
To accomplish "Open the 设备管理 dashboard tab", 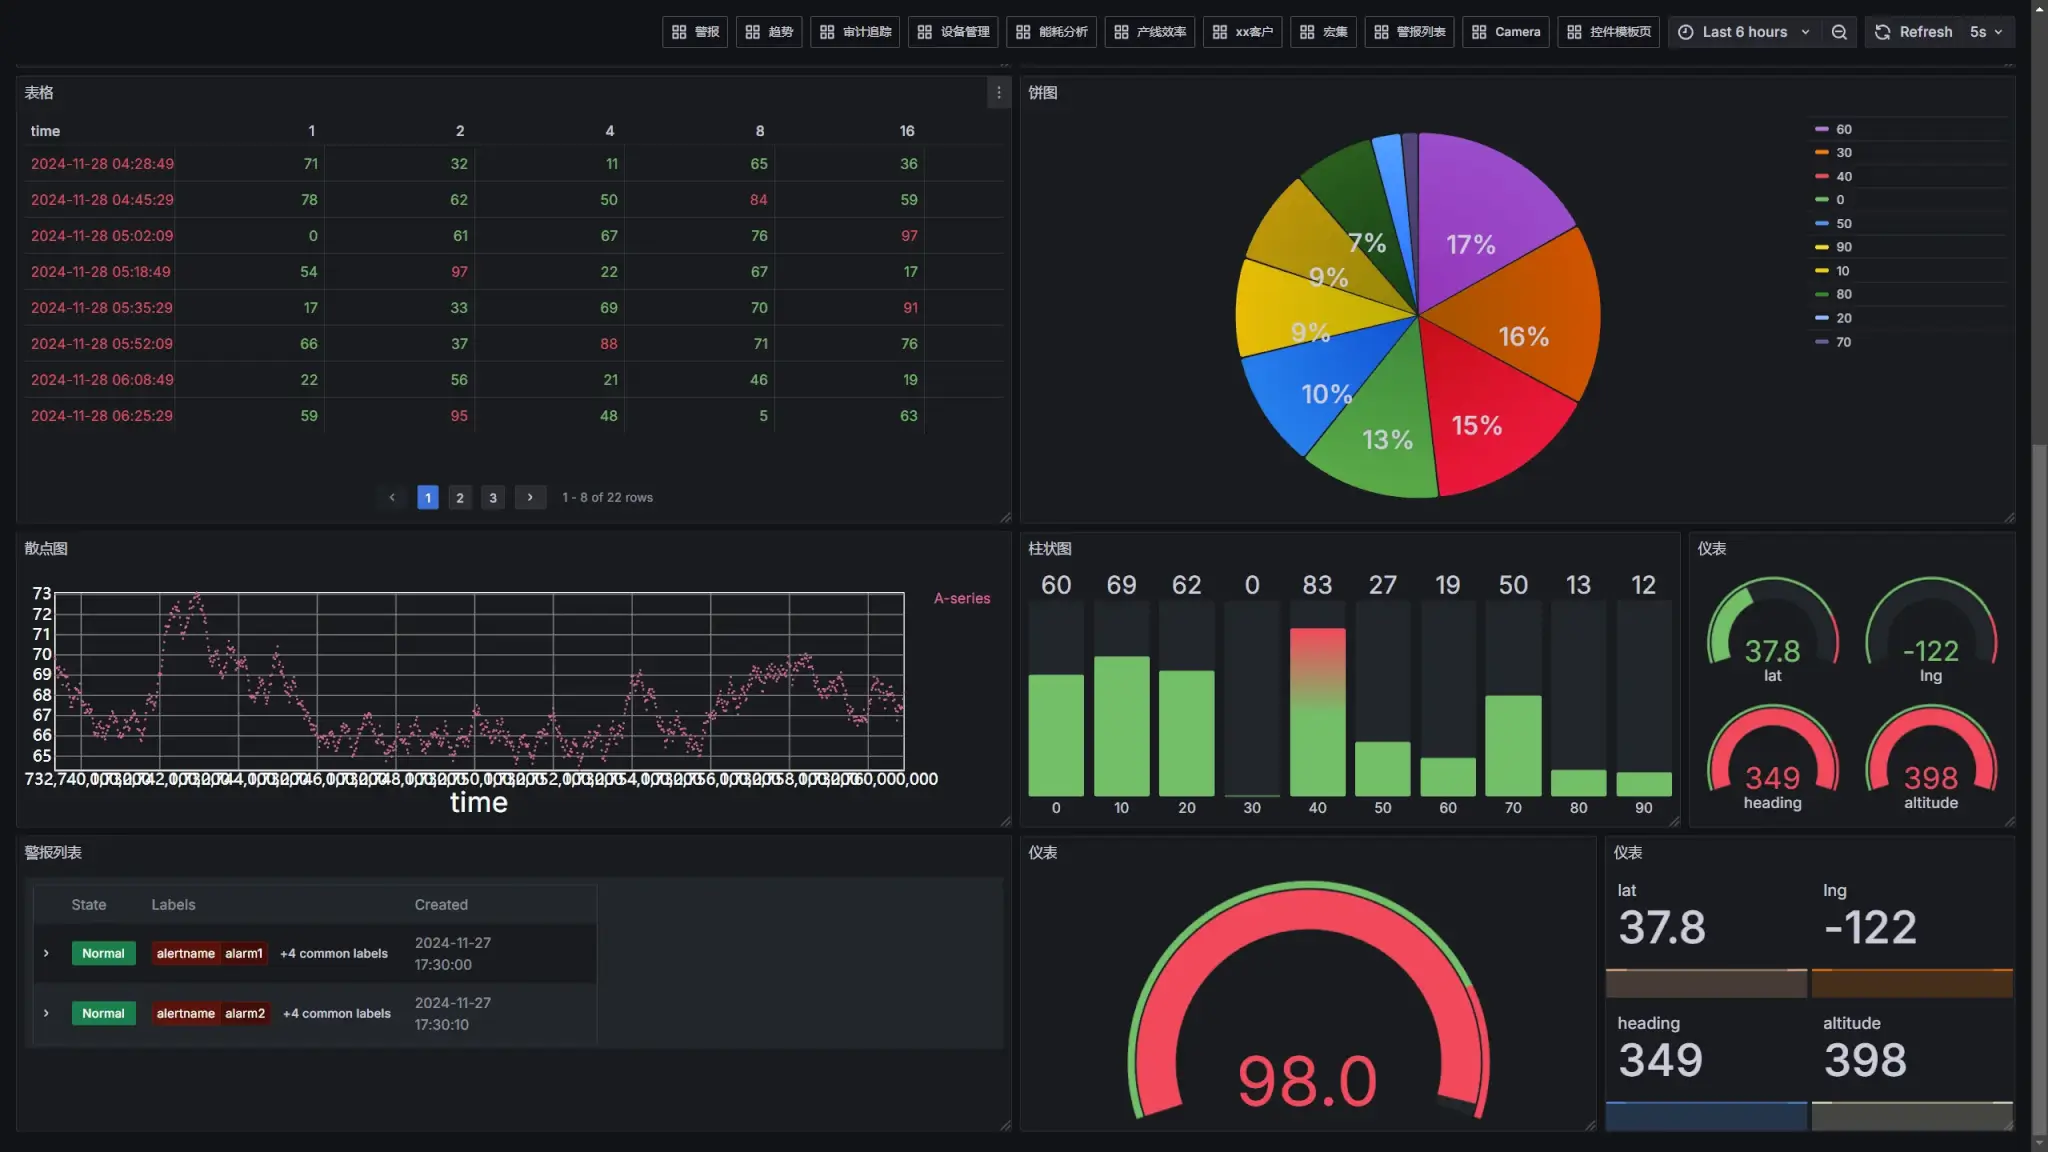I will (953, 32).
